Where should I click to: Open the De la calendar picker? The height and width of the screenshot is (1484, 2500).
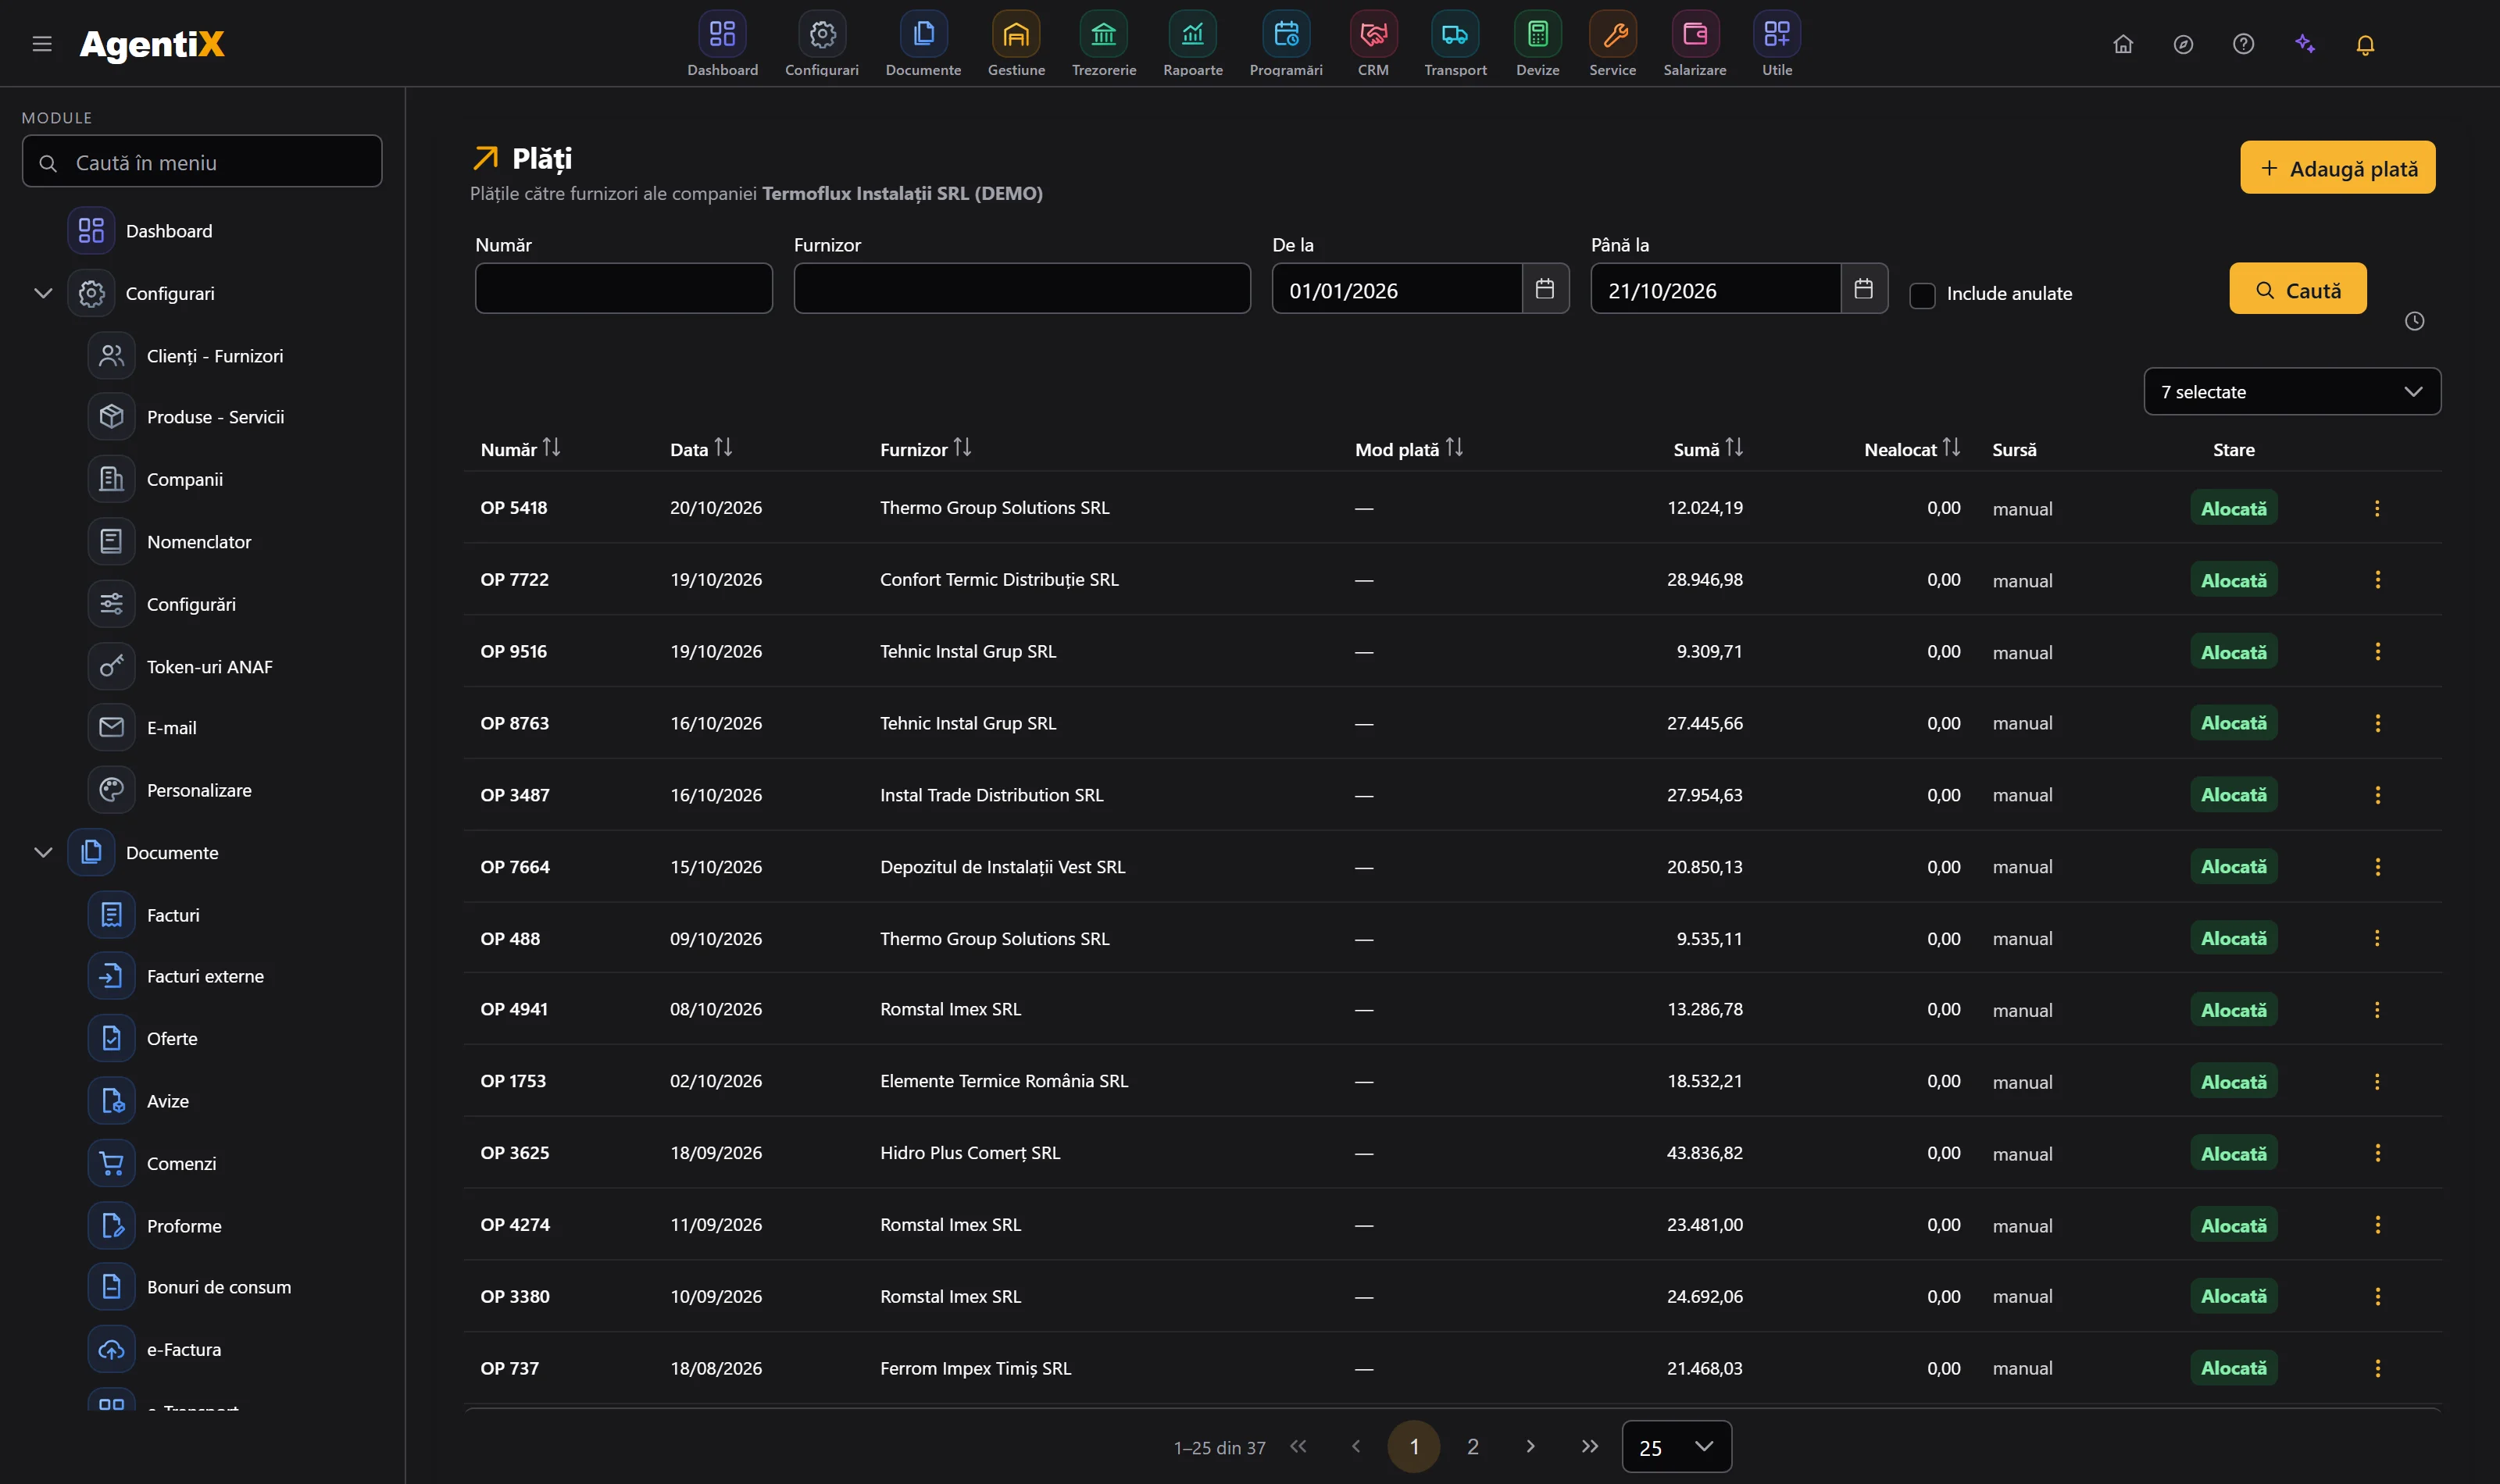point(1545,289)
